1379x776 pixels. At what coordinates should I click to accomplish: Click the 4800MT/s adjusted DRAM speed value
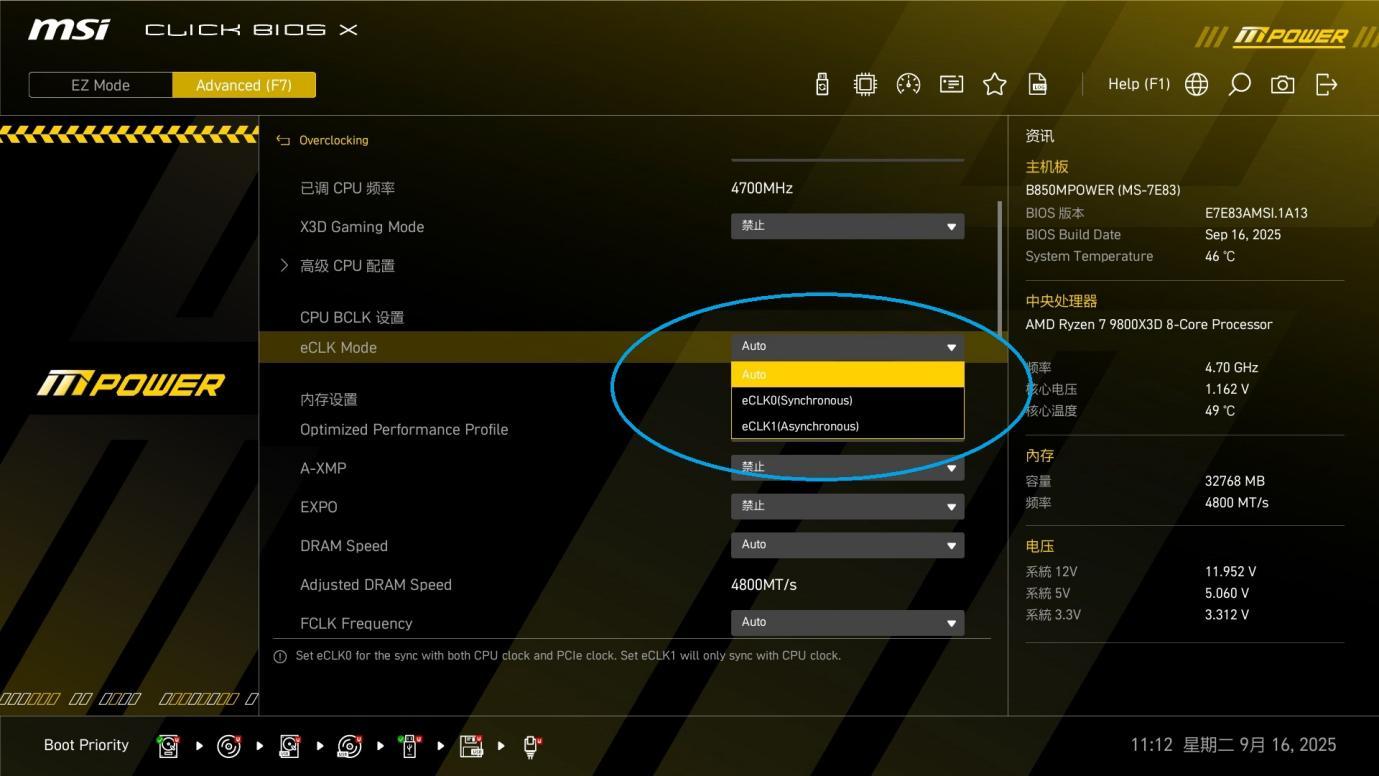(x=764, y=585)
